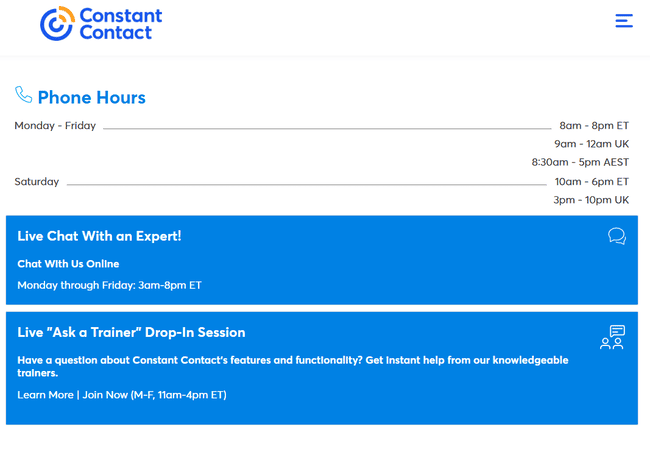Click the Live Chat With an Expert heading
Screen dimensions: 650x452
pos(99,236)
